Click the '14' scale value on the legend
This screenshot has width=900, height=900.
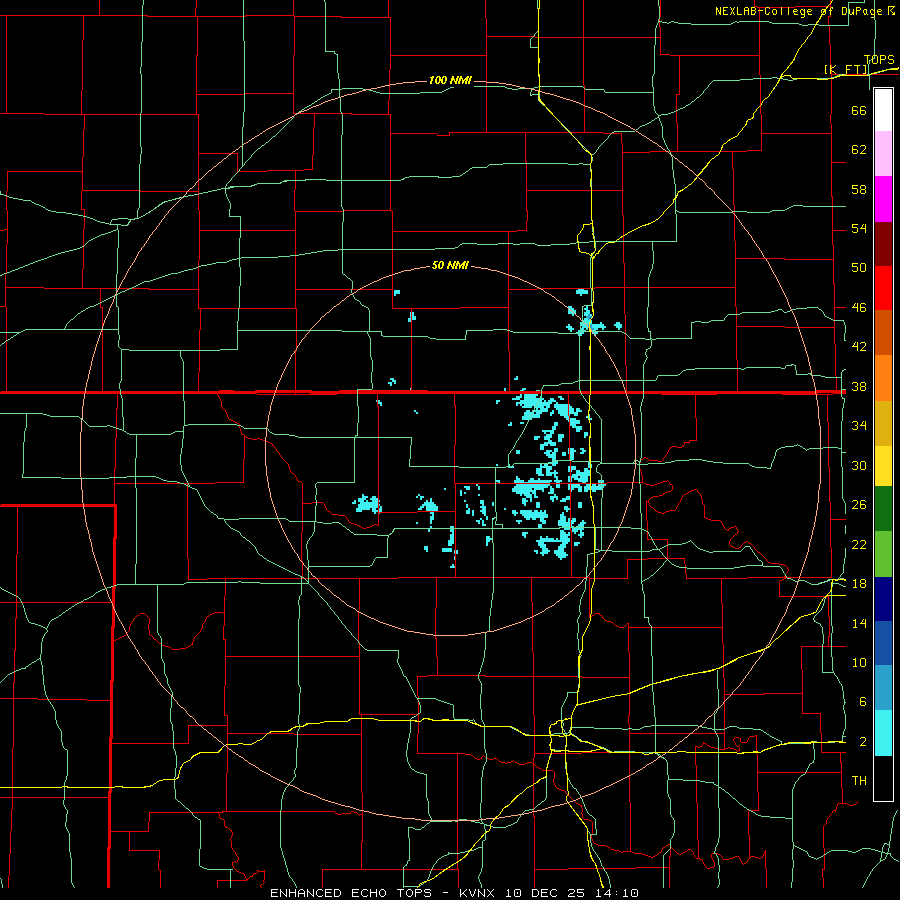[859, 624]
